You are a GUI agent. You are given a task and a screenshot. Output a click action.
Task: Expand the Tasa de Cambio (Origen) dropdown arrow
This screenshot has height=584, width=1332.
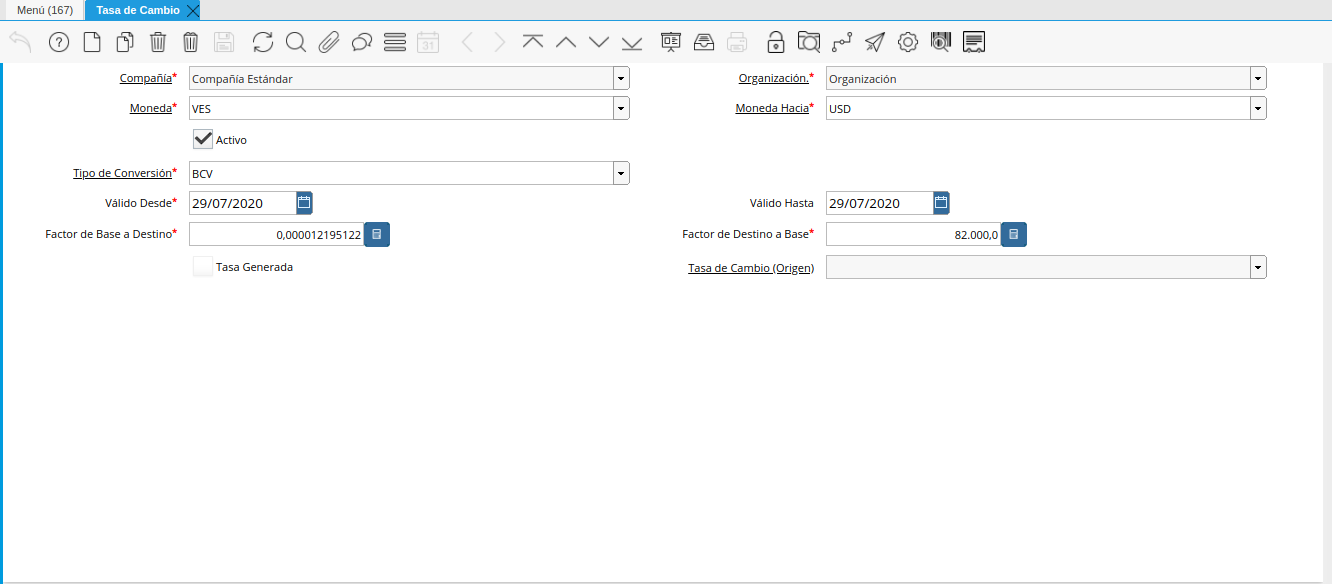(x=1258, y=267)
